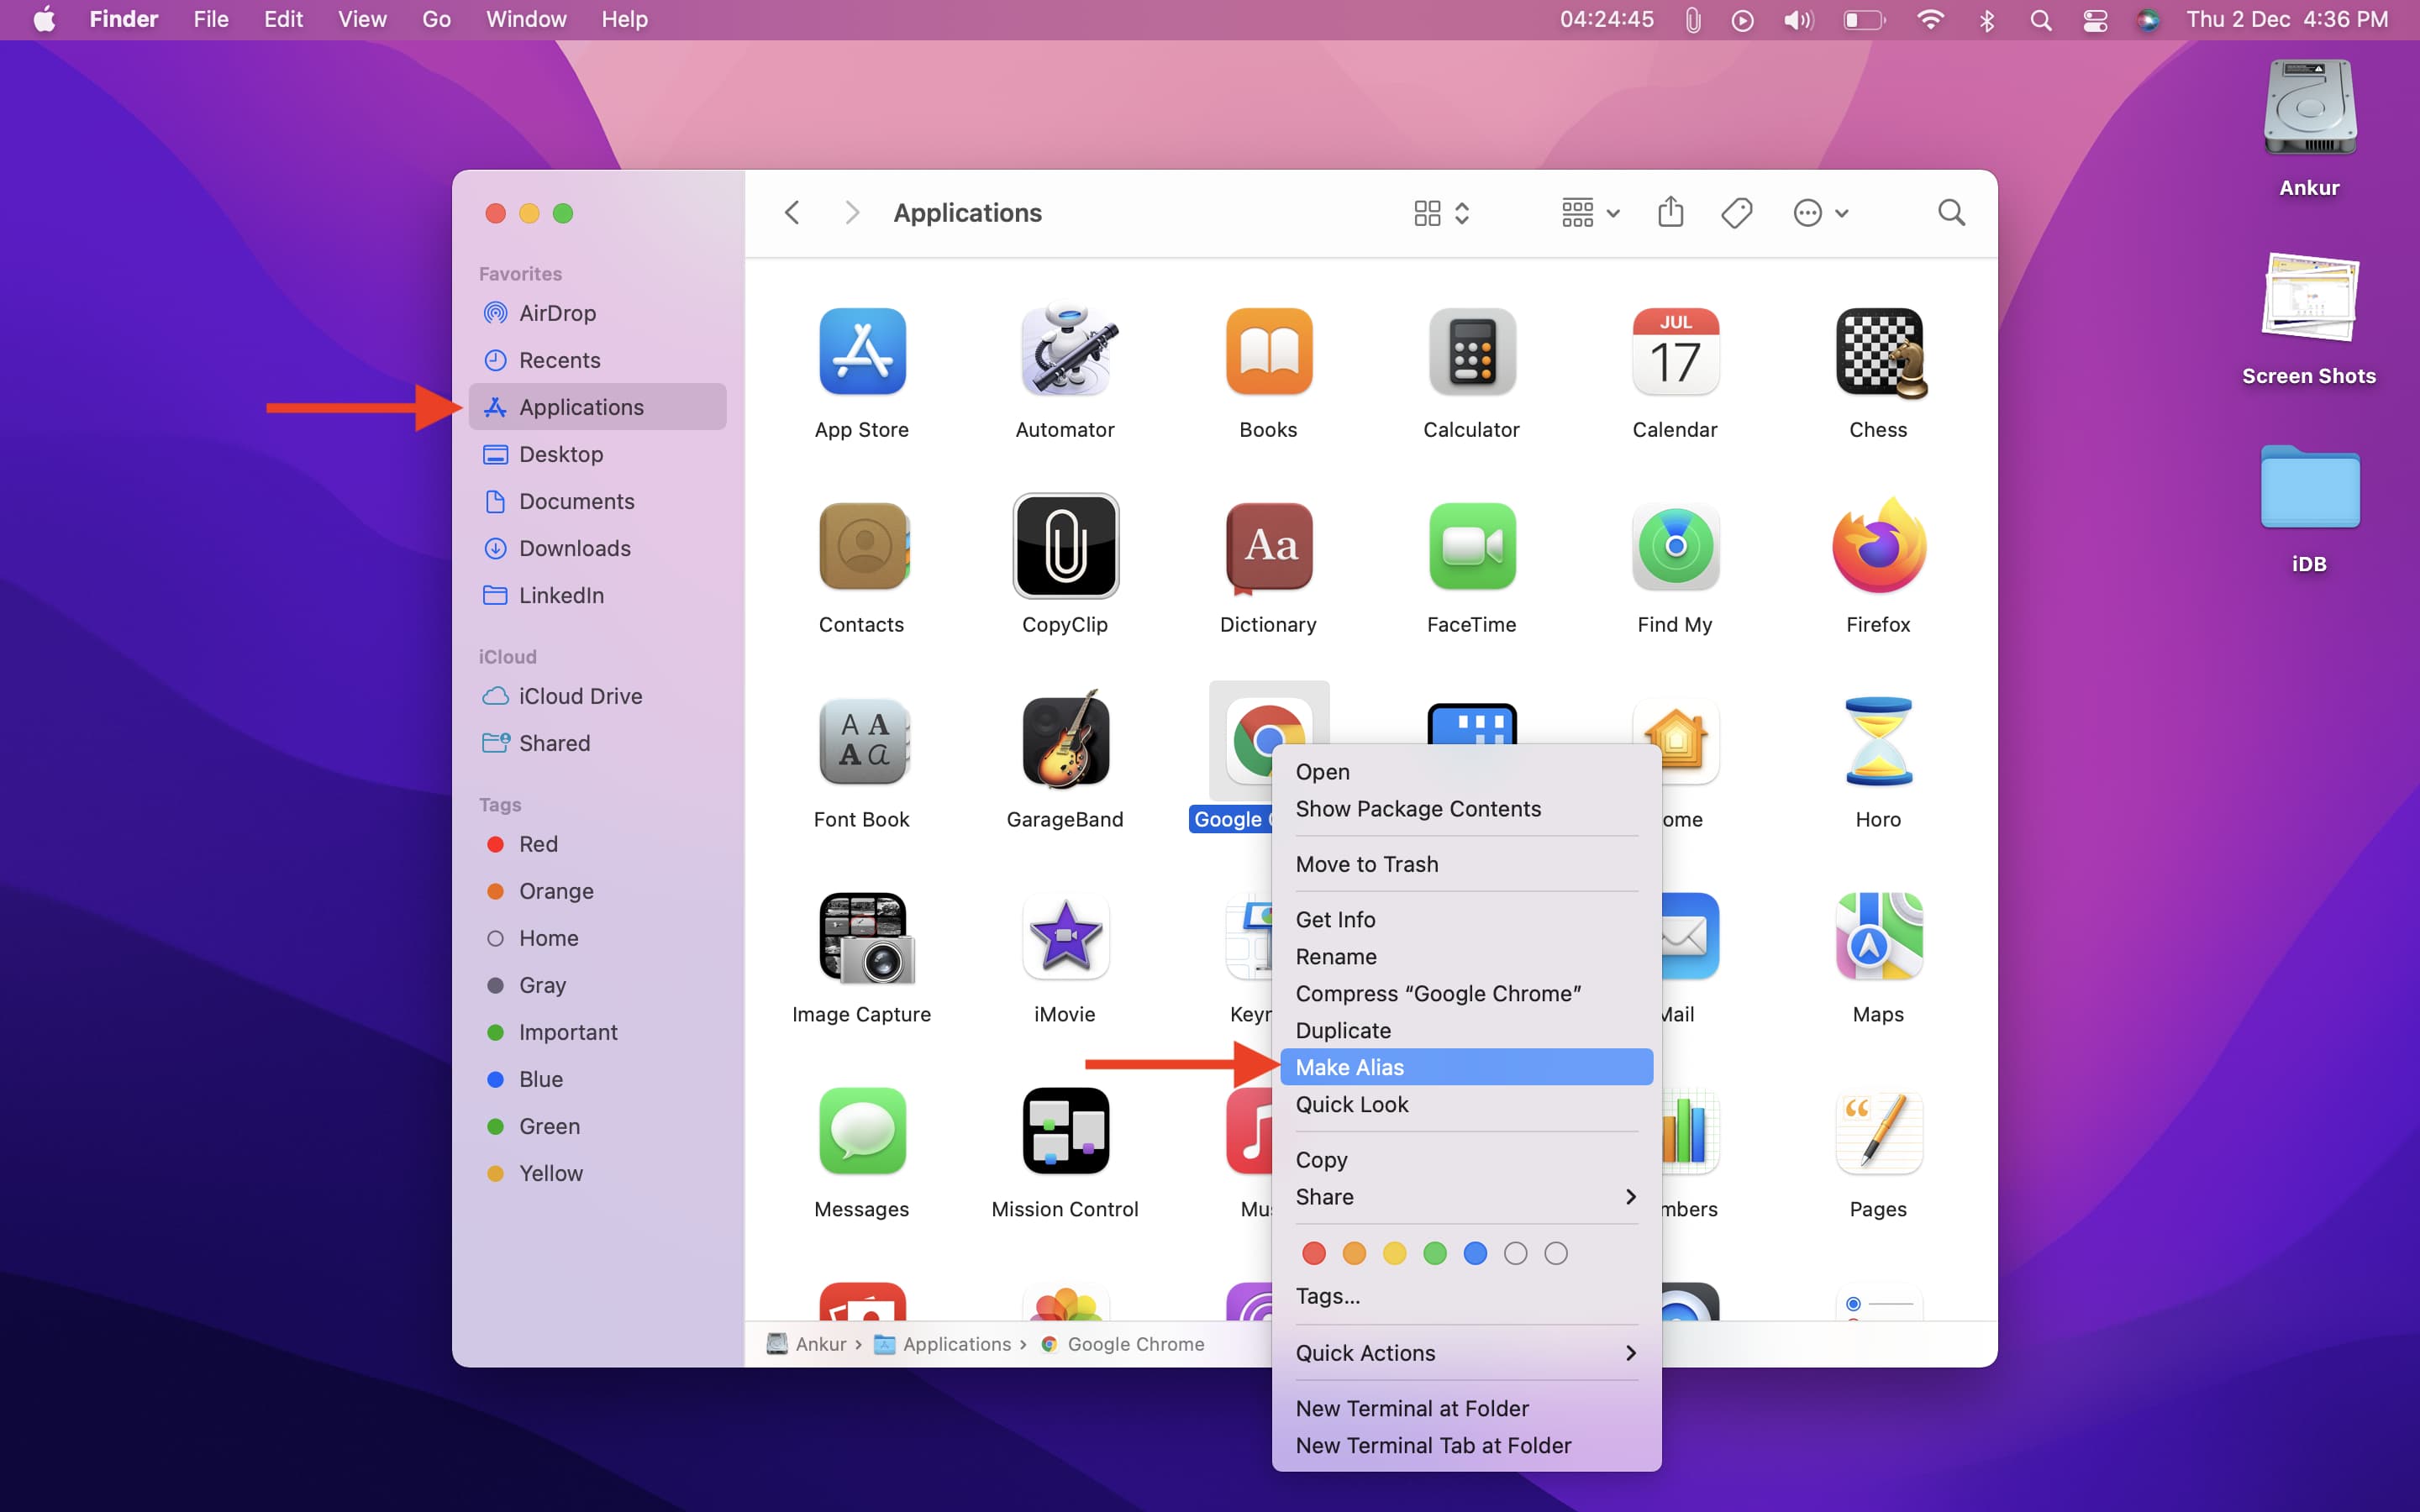Click the Books app icon

(x=1269, y=351)
